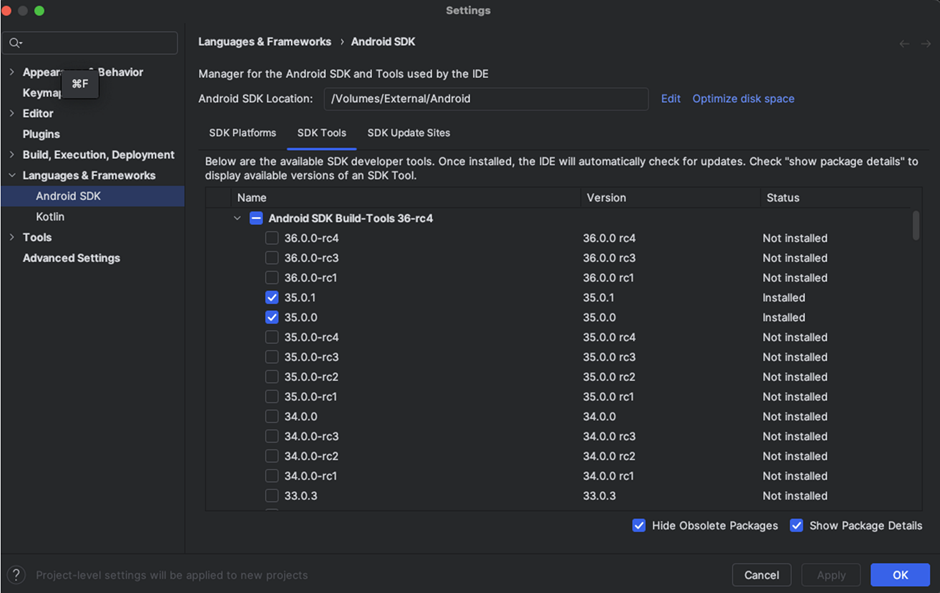Click 'Not installed' status for 34.0.0

(795, 416)
